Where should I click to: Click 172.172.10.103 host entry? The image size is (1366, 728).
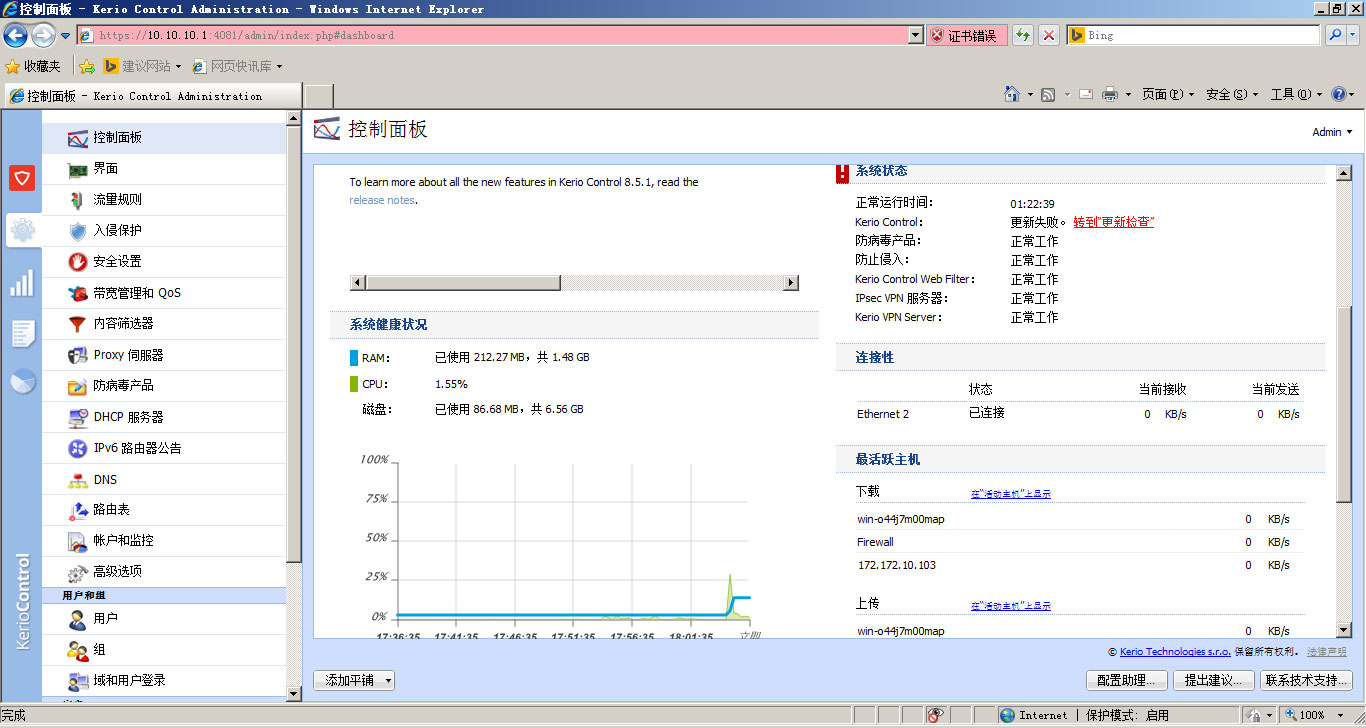point(897,565)
